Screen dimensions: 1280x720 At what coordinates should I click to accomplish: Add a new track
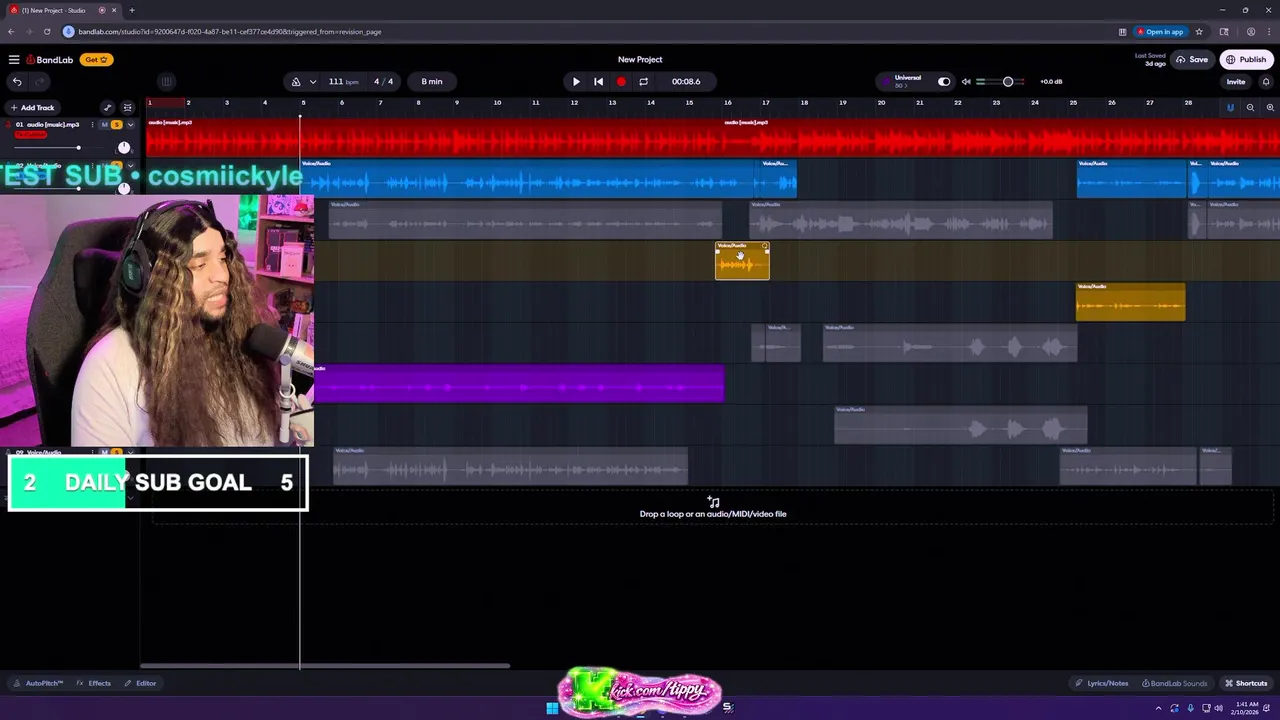pyautogui.click(x=32, y=108)
